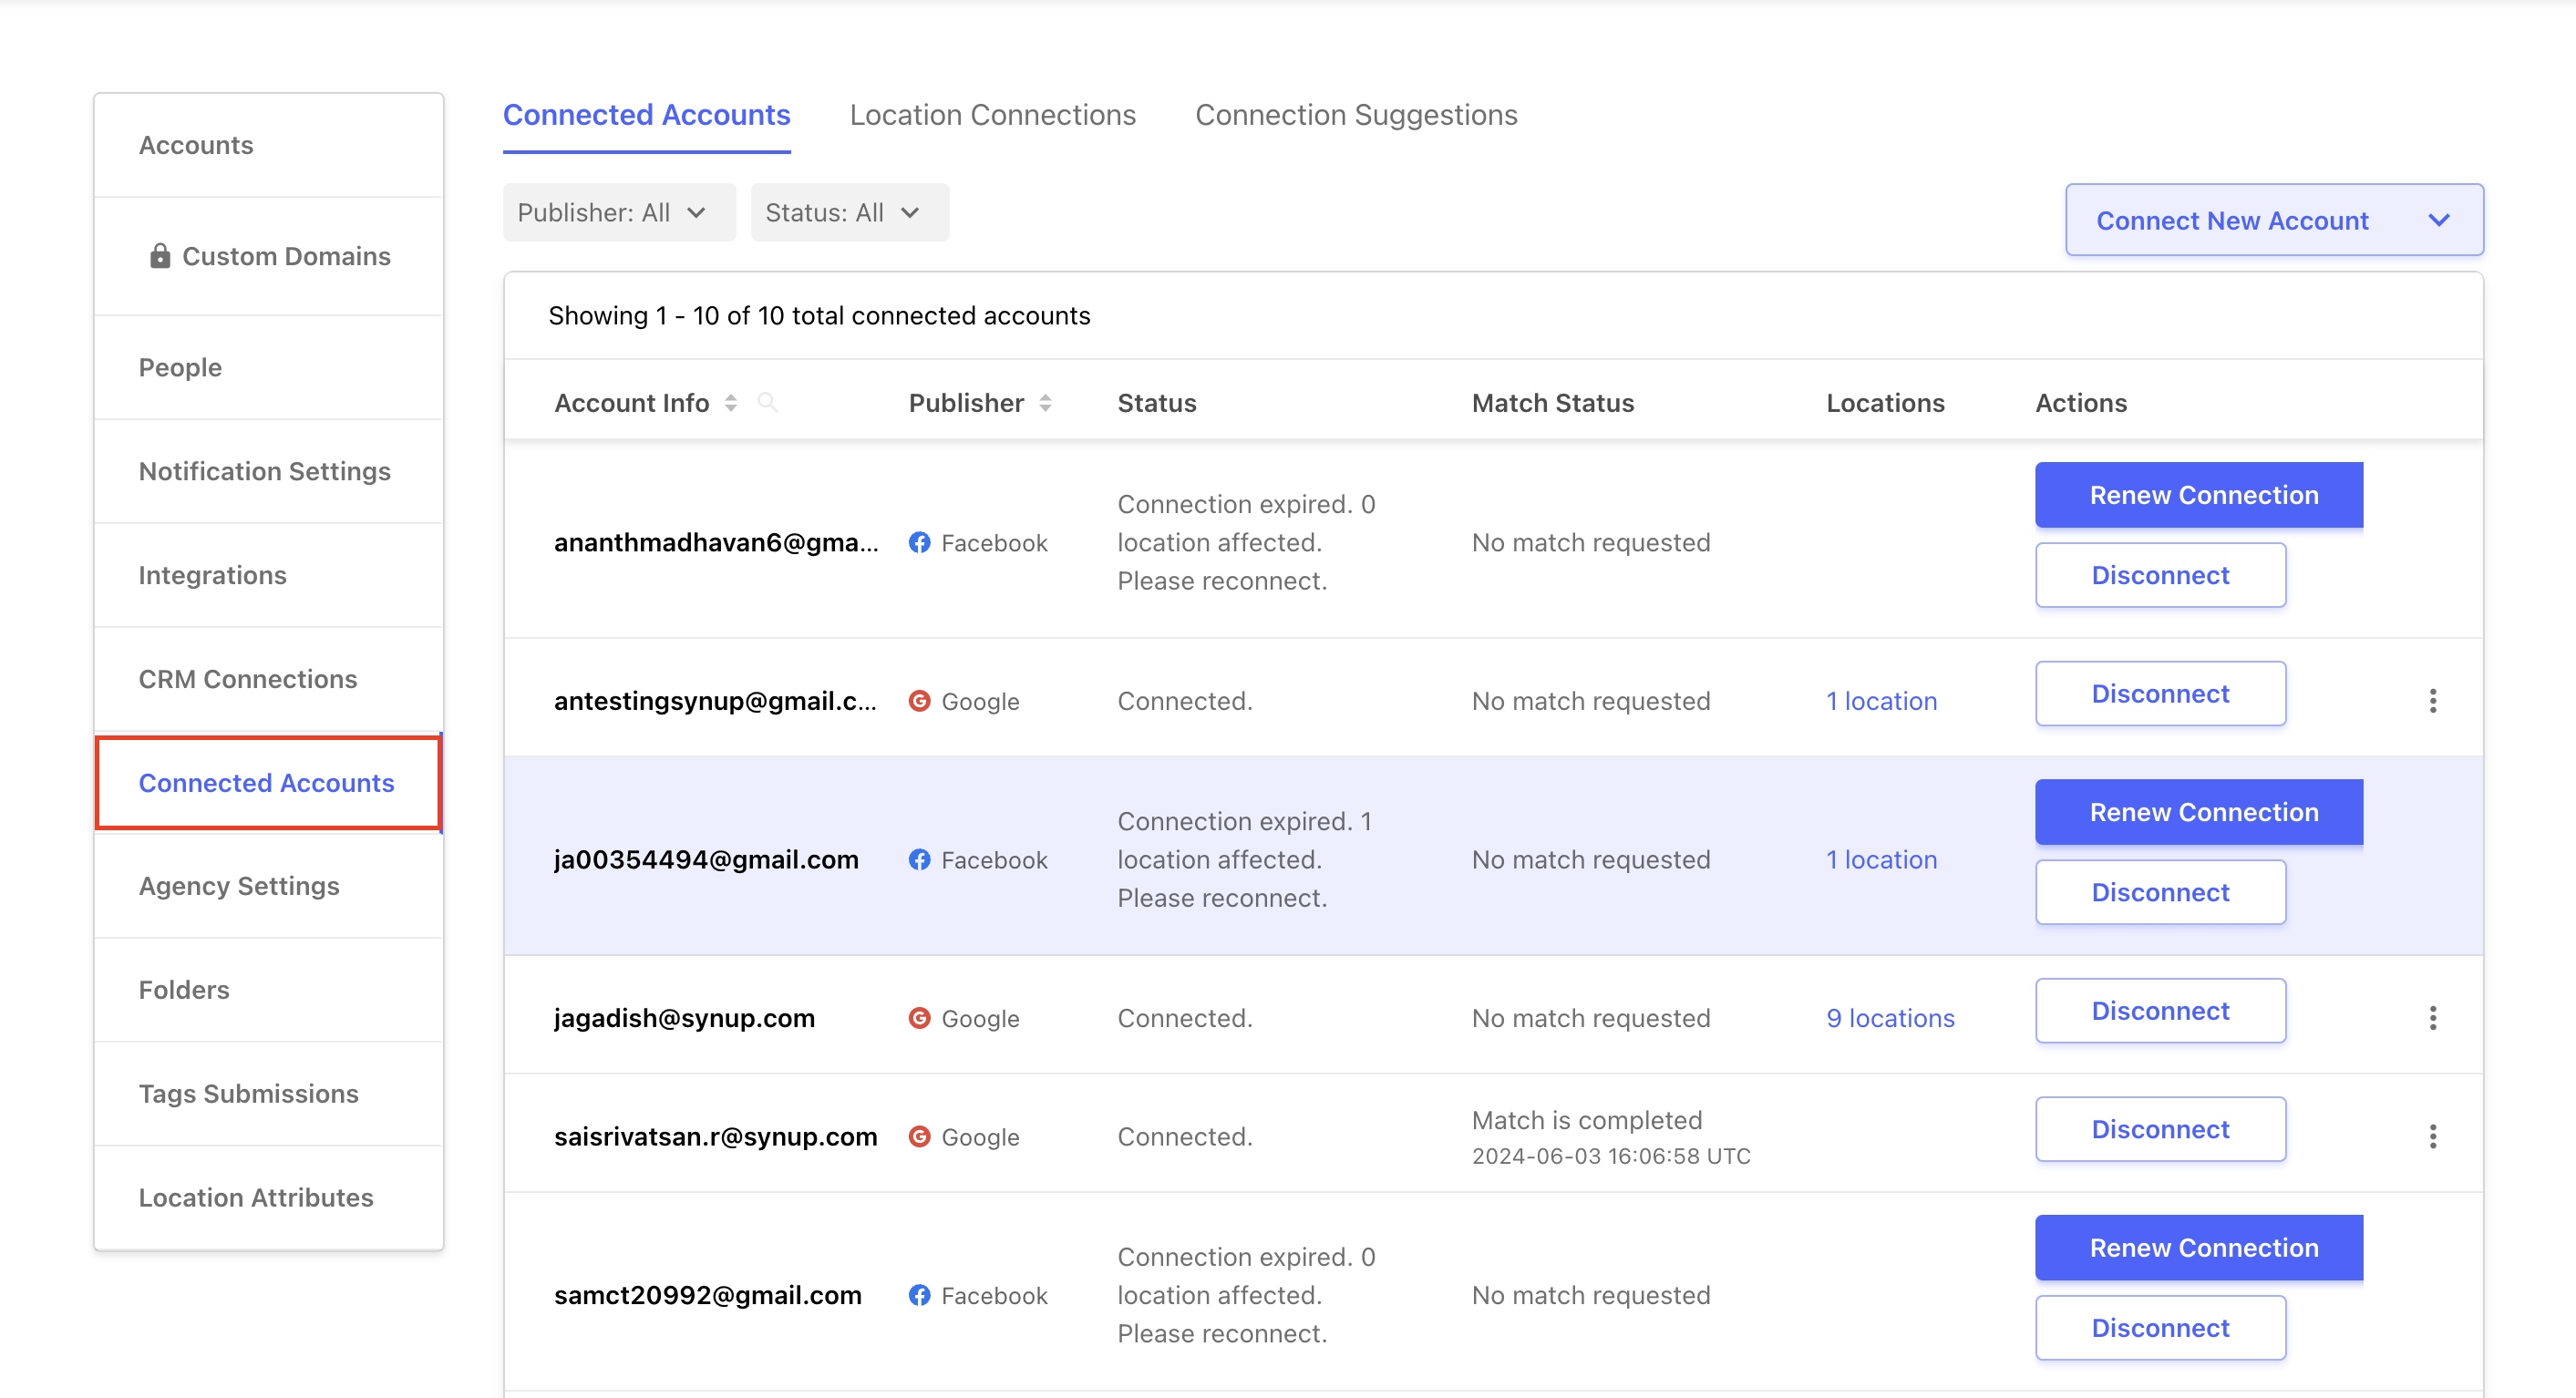The height and width of the screenshot is (1398, 2576).
Task: Switch to the Connection Suggestions tab
Action: pyautogui.click(x=1356, y=115)
